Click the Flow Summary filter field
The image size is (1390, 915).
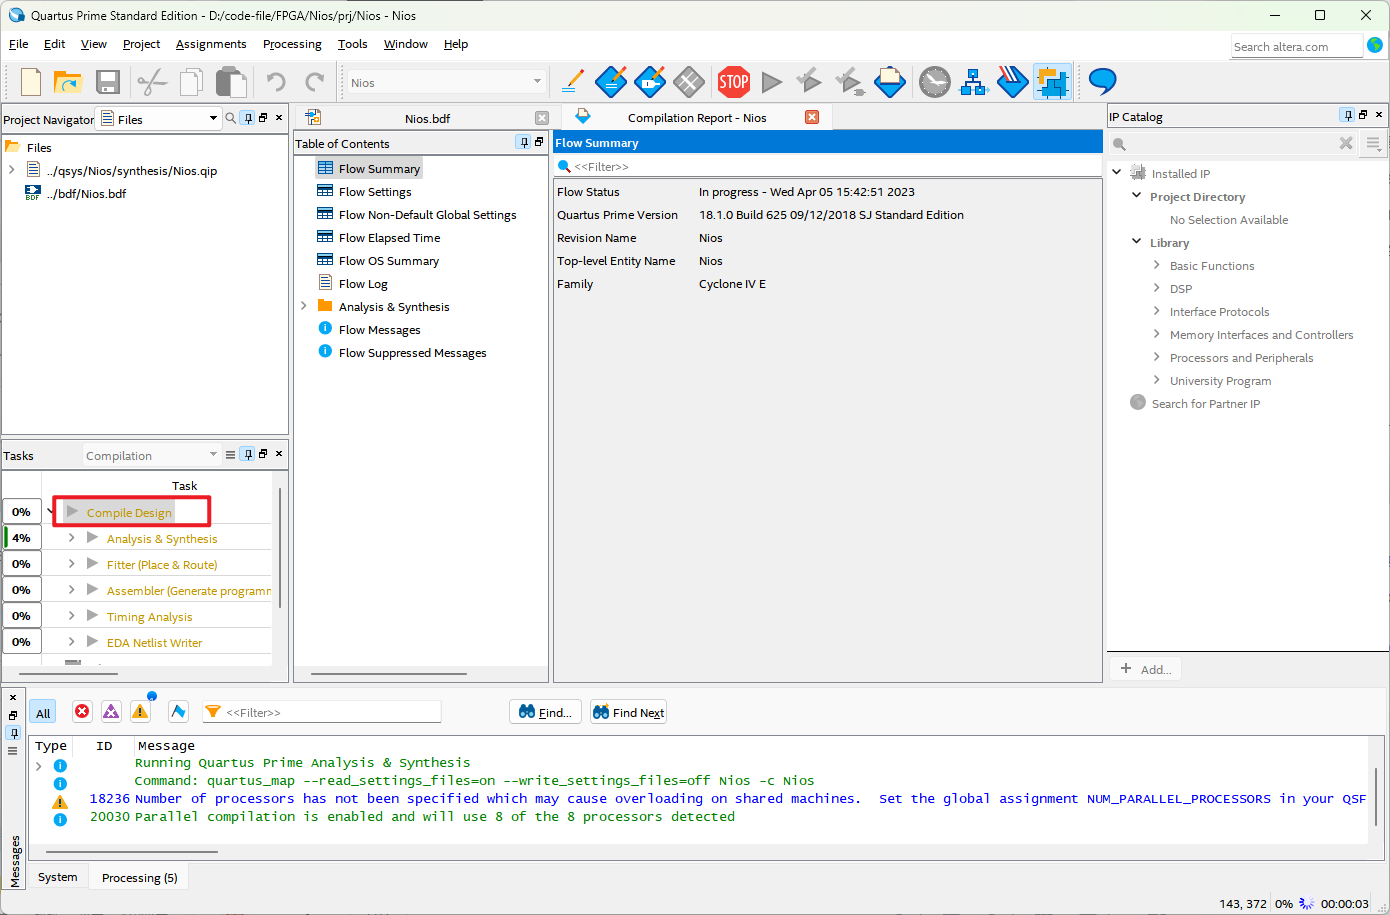[828, 166]
